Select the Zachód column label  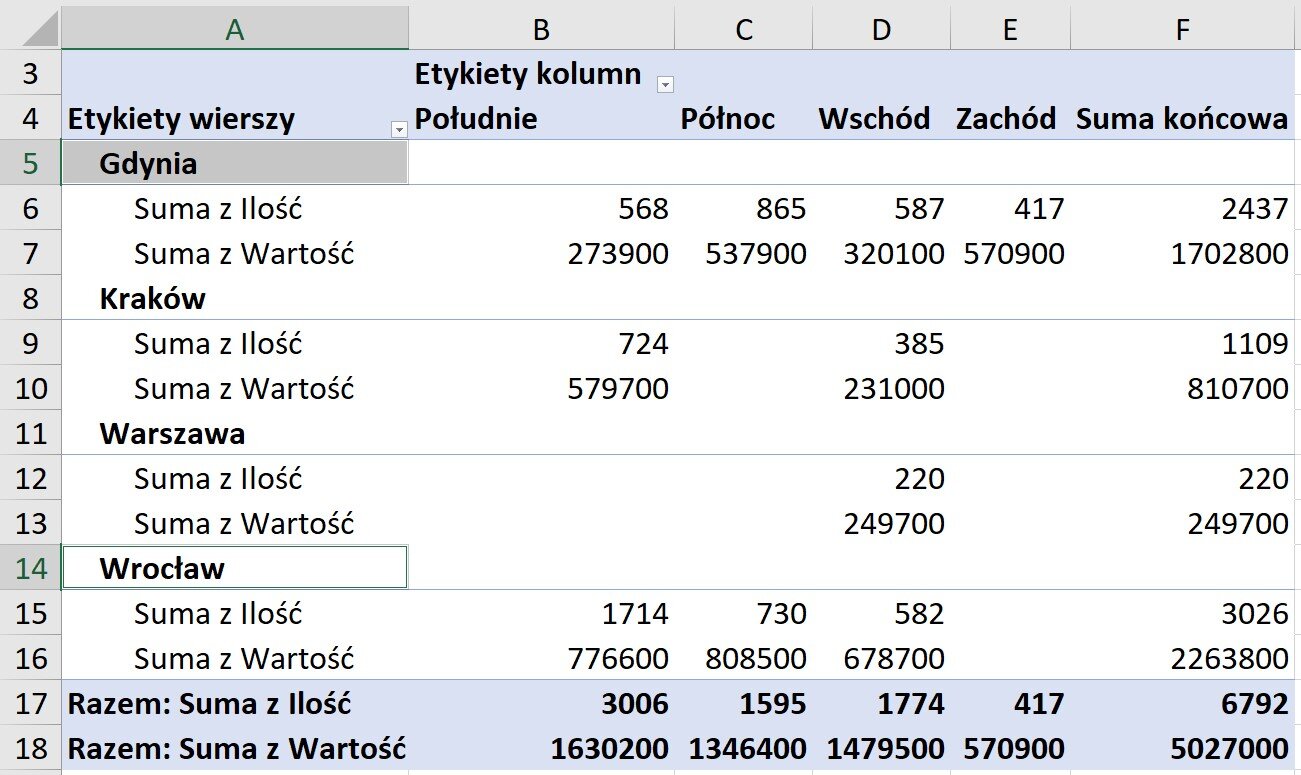coord(1009,118)
